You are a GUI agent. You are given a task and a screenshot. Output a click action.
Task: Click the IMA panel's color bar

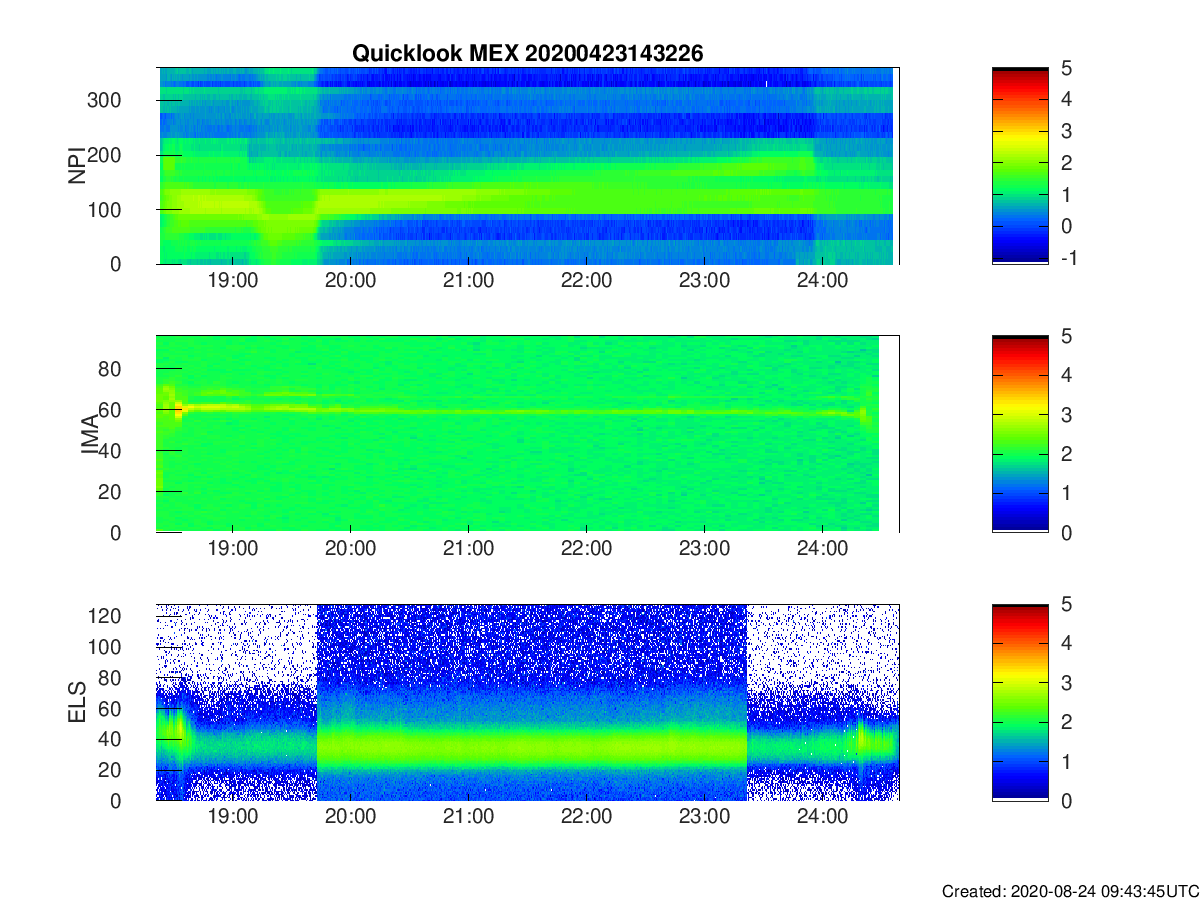1020,434
